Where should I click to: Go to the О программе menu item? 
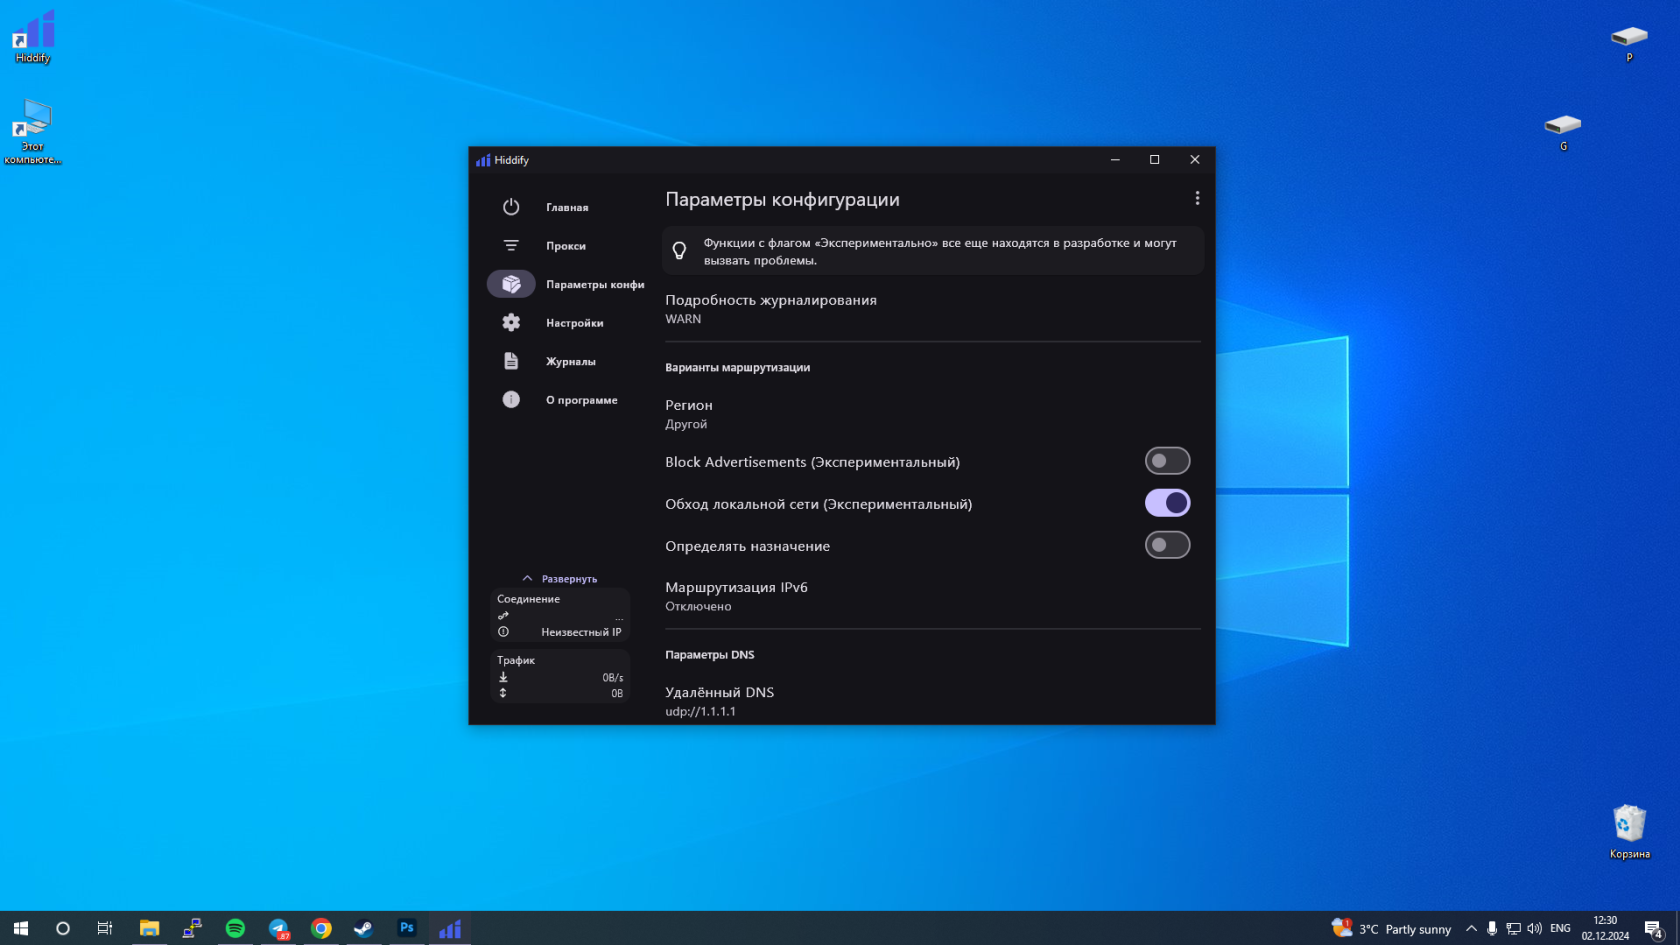582,400
